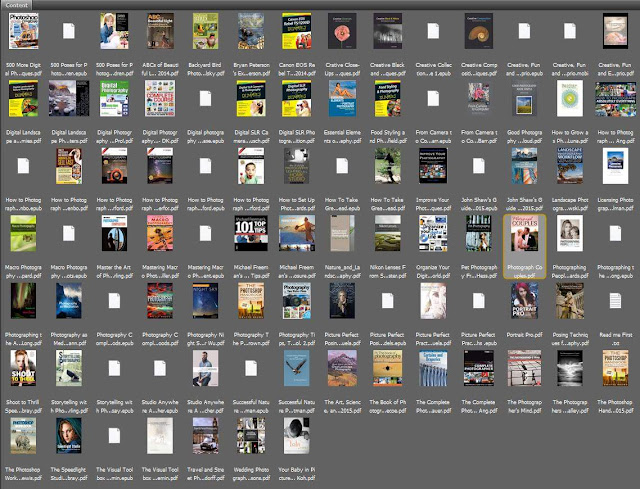Image resolution: width=640 pixels, height=489 pixels.
Task: Open the Essential Elements portrait photography cover
Action: point(342,98)
